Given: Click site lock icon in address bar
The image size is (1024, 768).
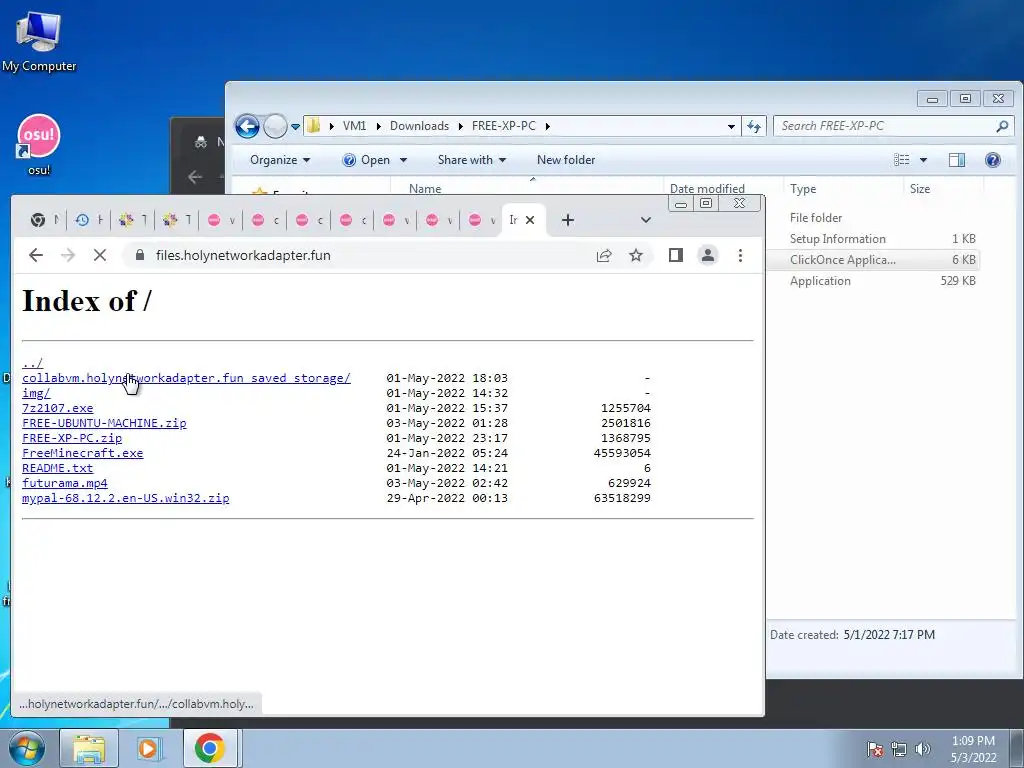Looking at the screenshot, I should point(140,255).
